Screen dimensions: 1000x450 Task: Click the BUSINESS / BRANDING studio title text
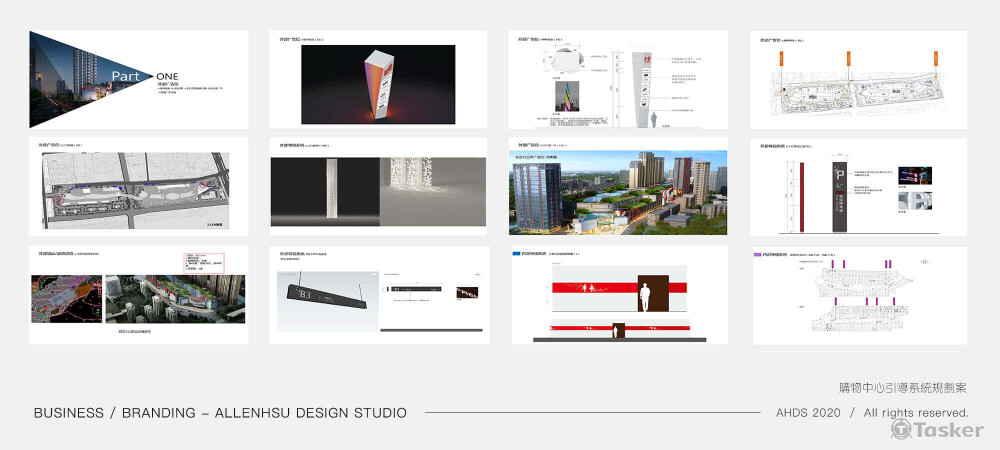(220, 413)
